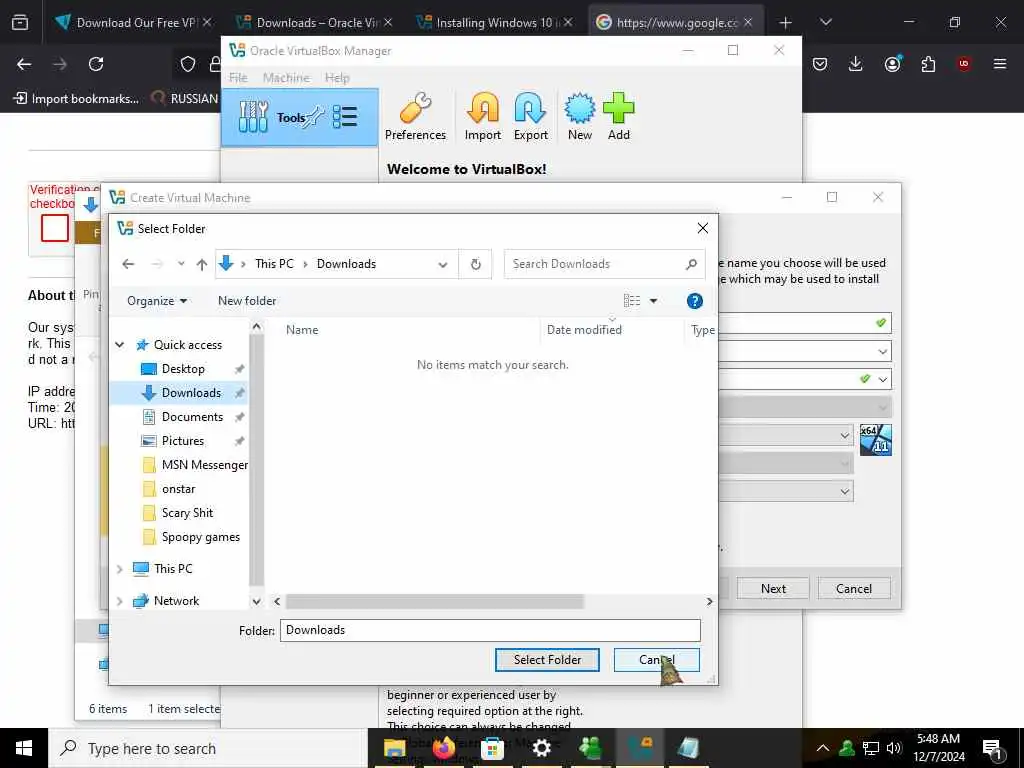Cancel the Select Folder dialog
This screenshot has width=1024, height=768.
coord(656,660)
